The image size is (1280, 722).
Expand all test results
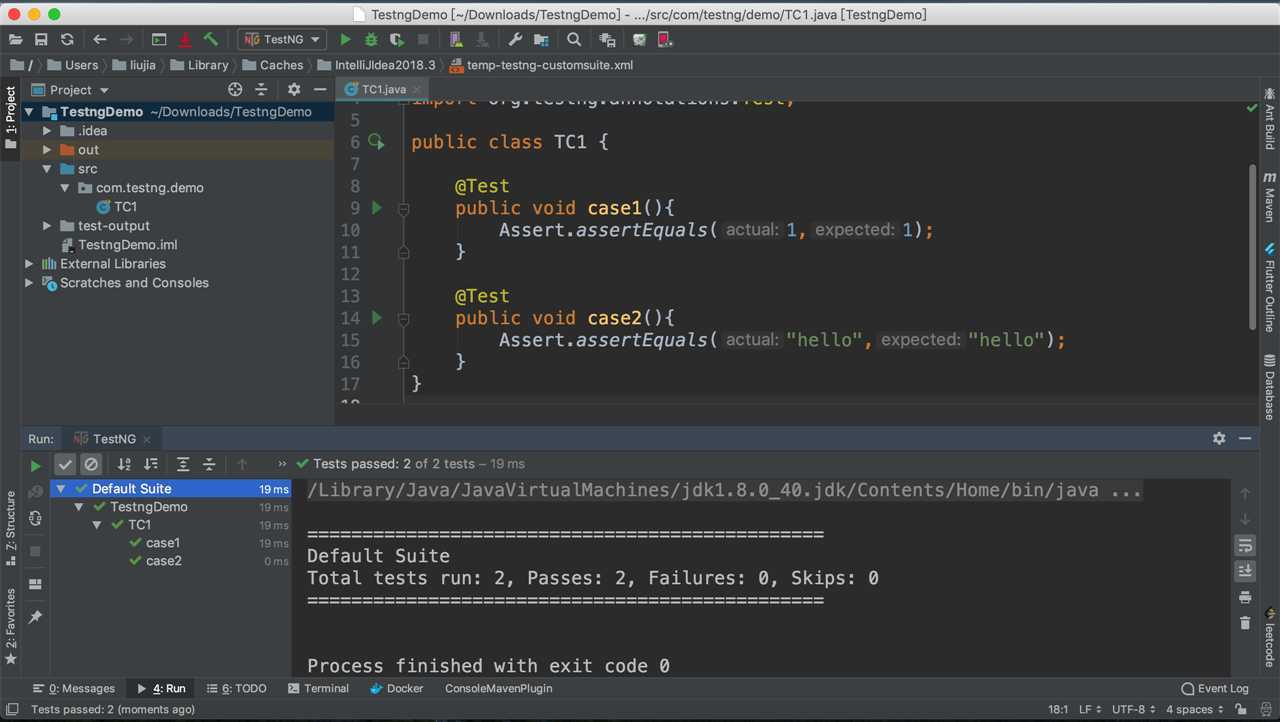183,464
